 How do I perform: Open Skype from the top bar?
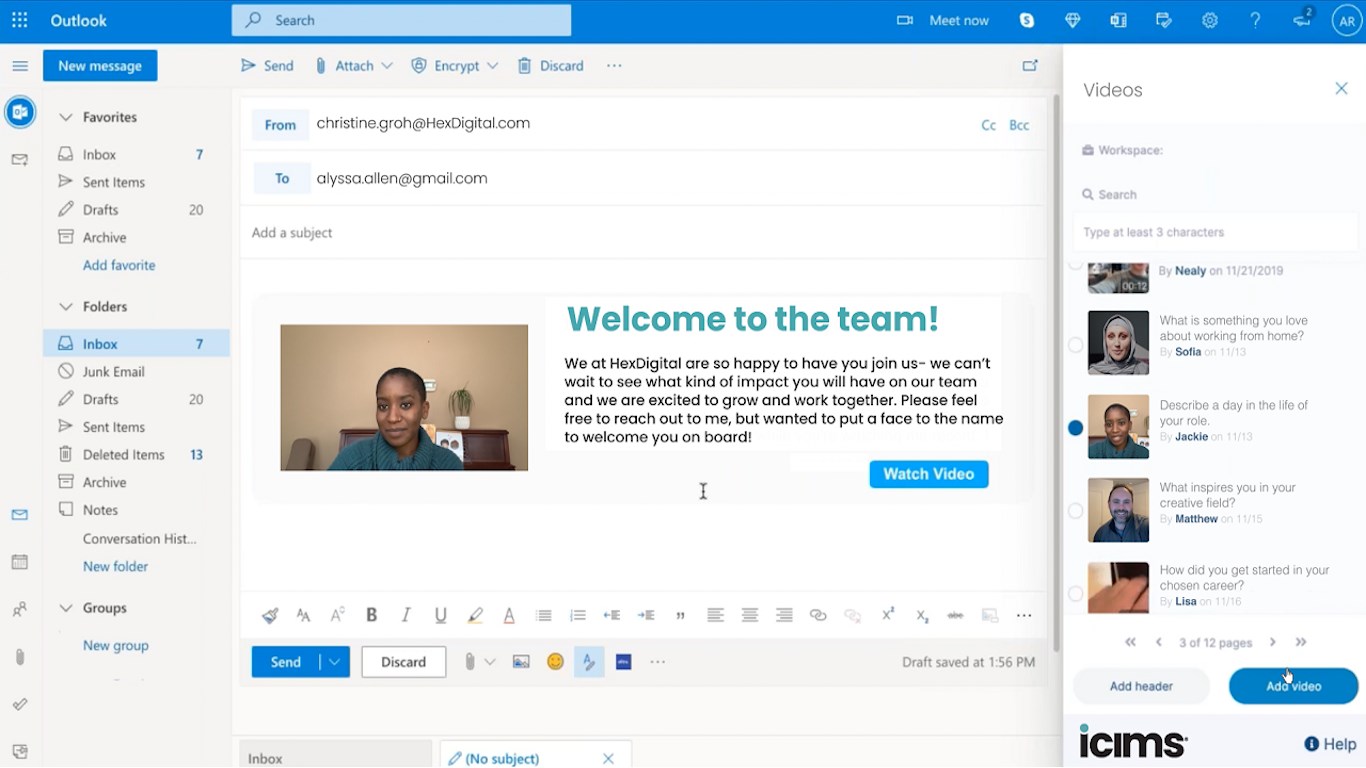1027,20
